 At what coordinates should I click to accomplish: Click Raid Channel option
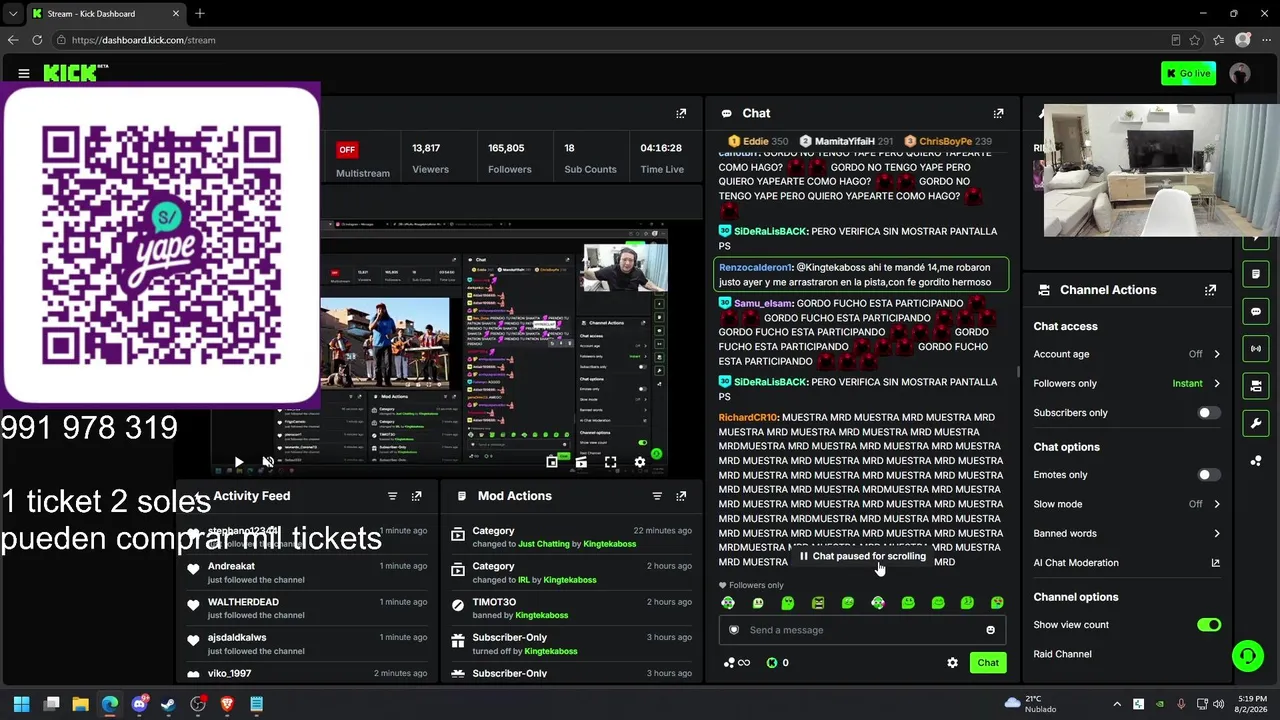click(1062, 654)
